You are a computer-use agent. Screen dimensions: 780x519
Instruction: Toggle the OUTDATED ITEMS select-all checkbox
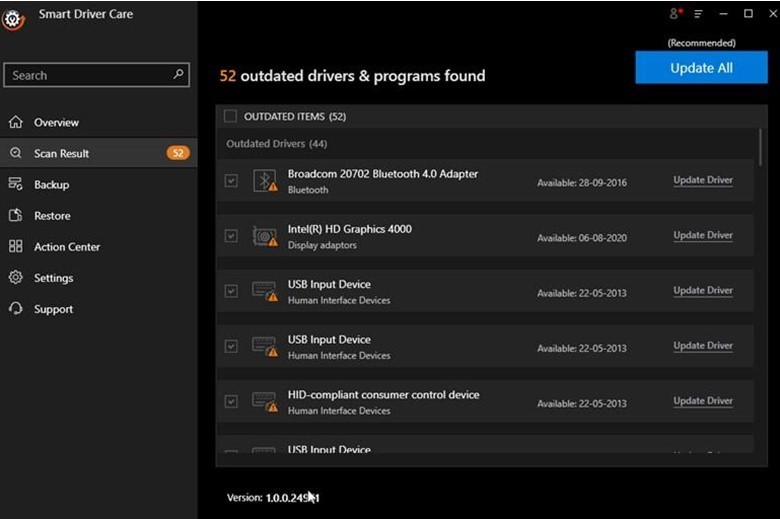point(231,117)
